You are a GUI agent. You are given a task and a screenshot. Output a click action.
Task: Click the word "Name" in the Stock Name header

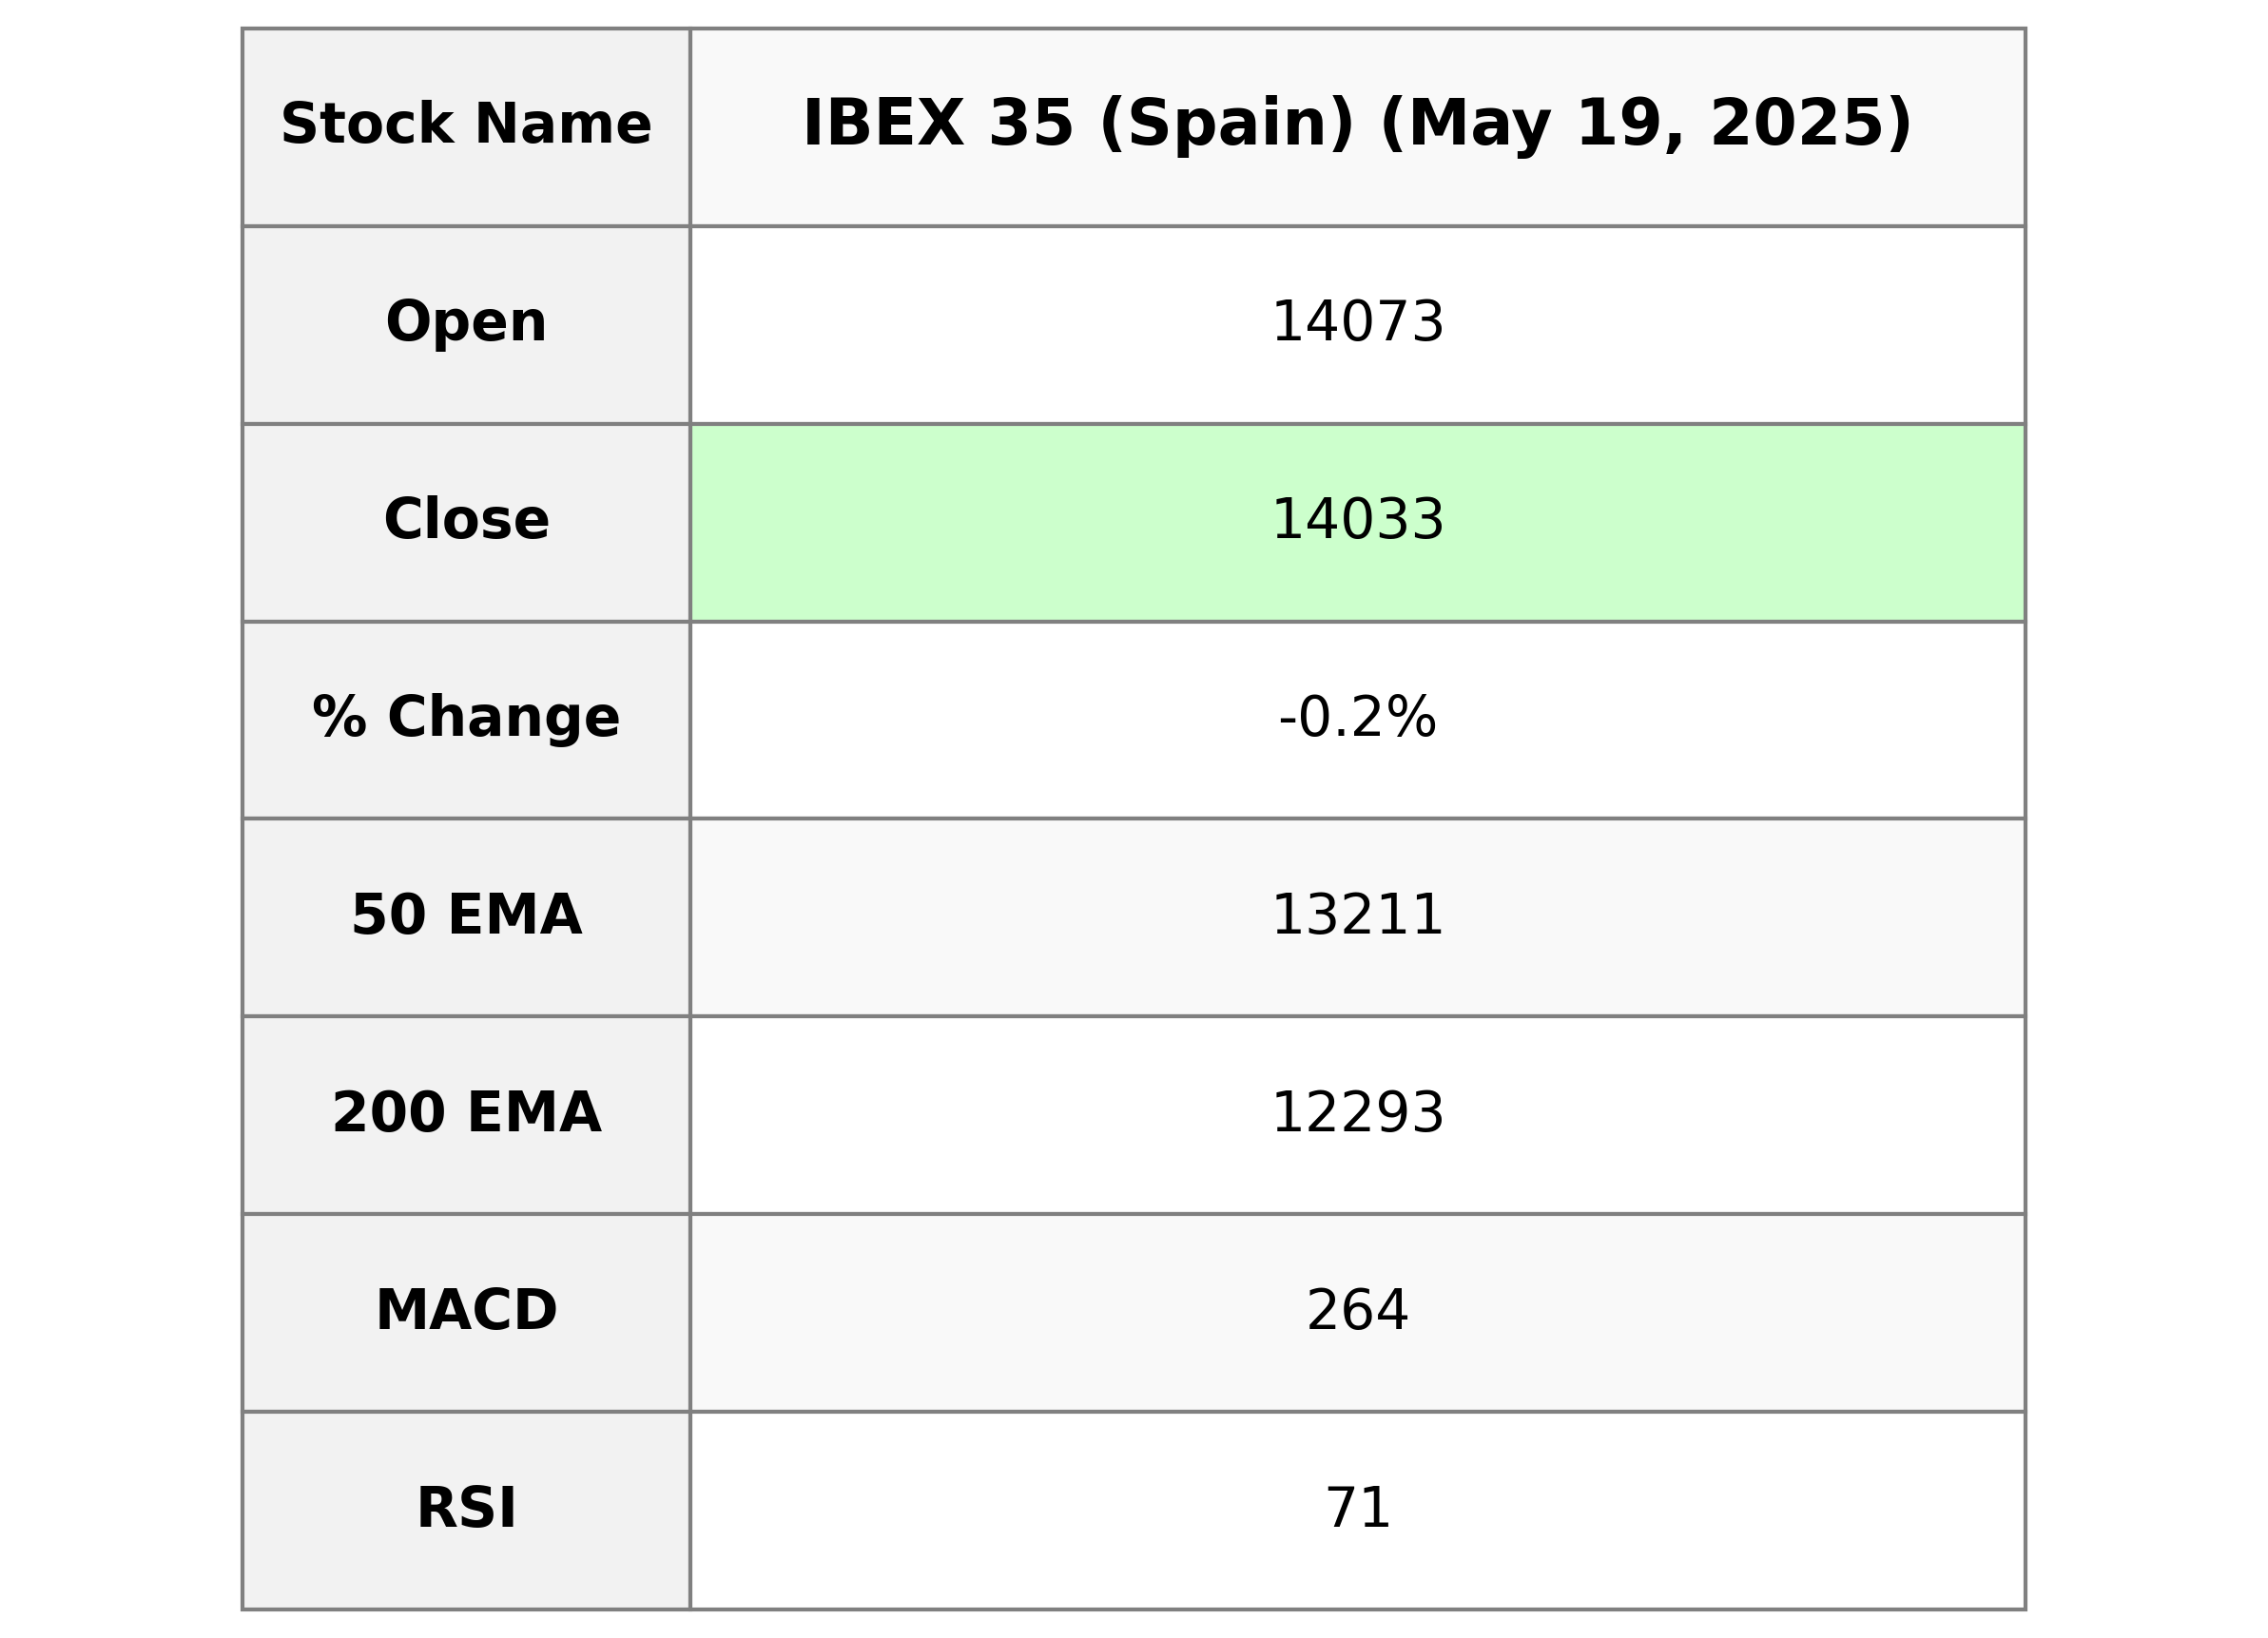pyautogui.click(x=562, y=126)
